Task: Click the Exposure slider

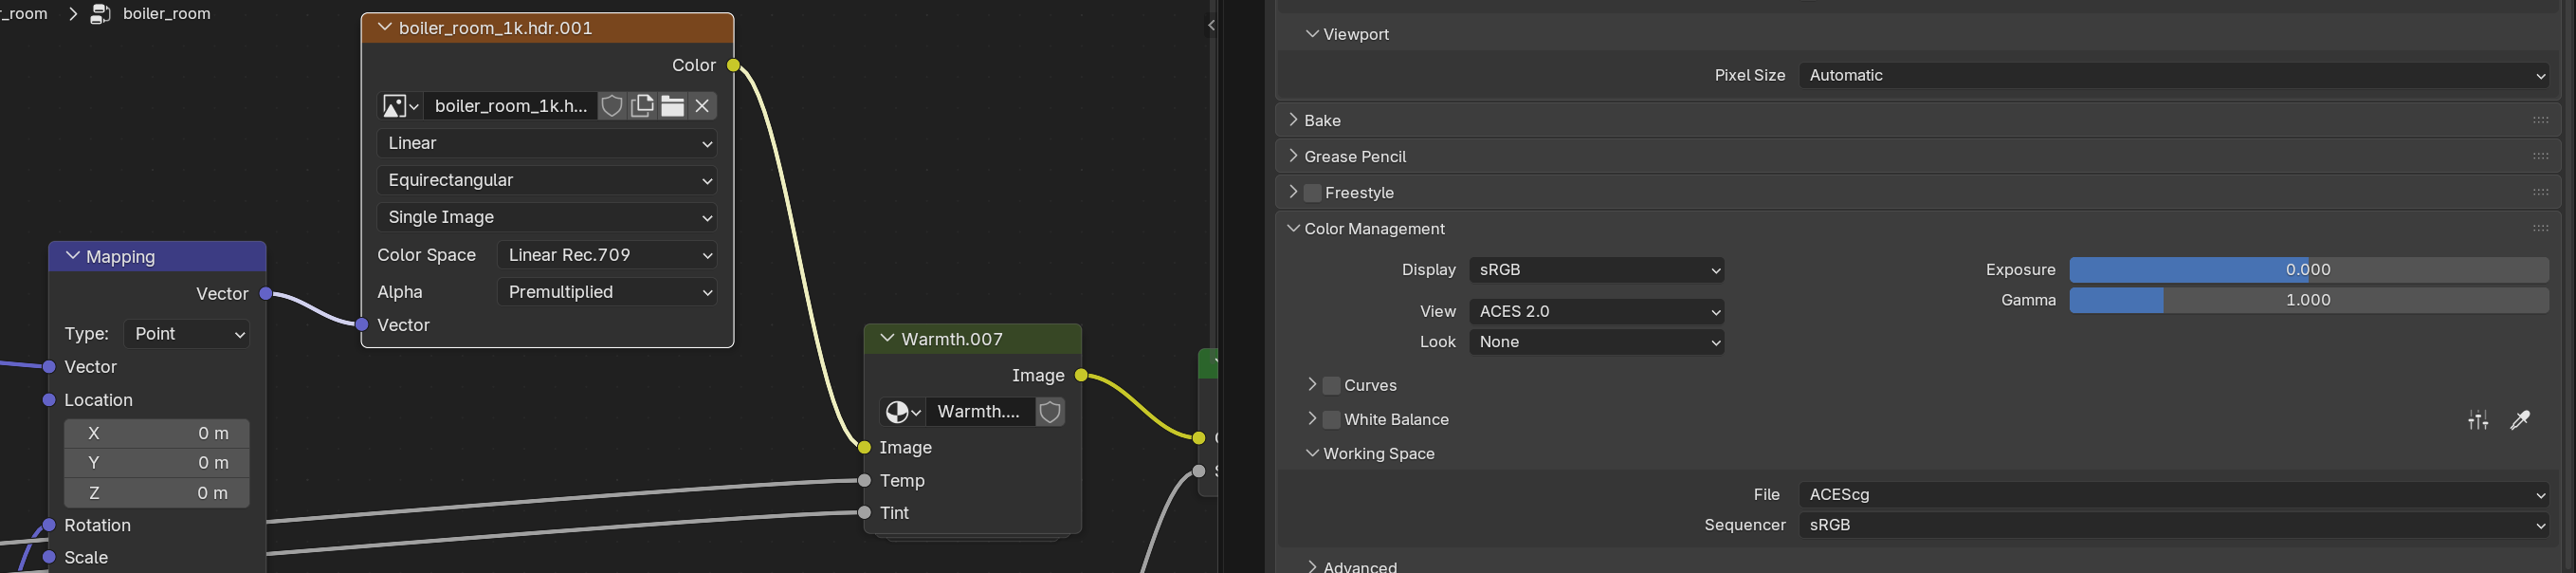Action: 2309,270
